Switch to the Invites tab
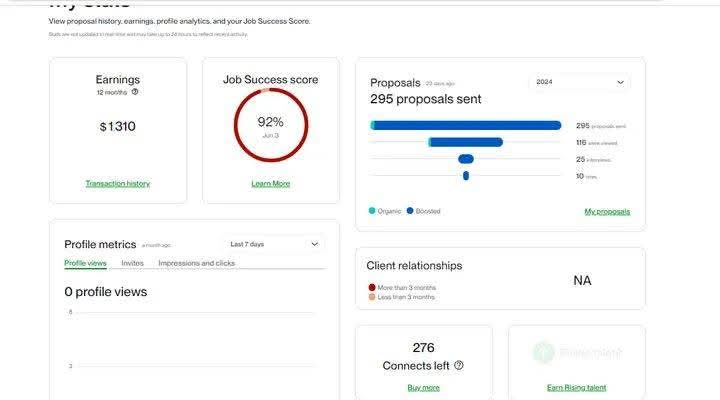Viewport: 720px width, 400px height. 132,263
